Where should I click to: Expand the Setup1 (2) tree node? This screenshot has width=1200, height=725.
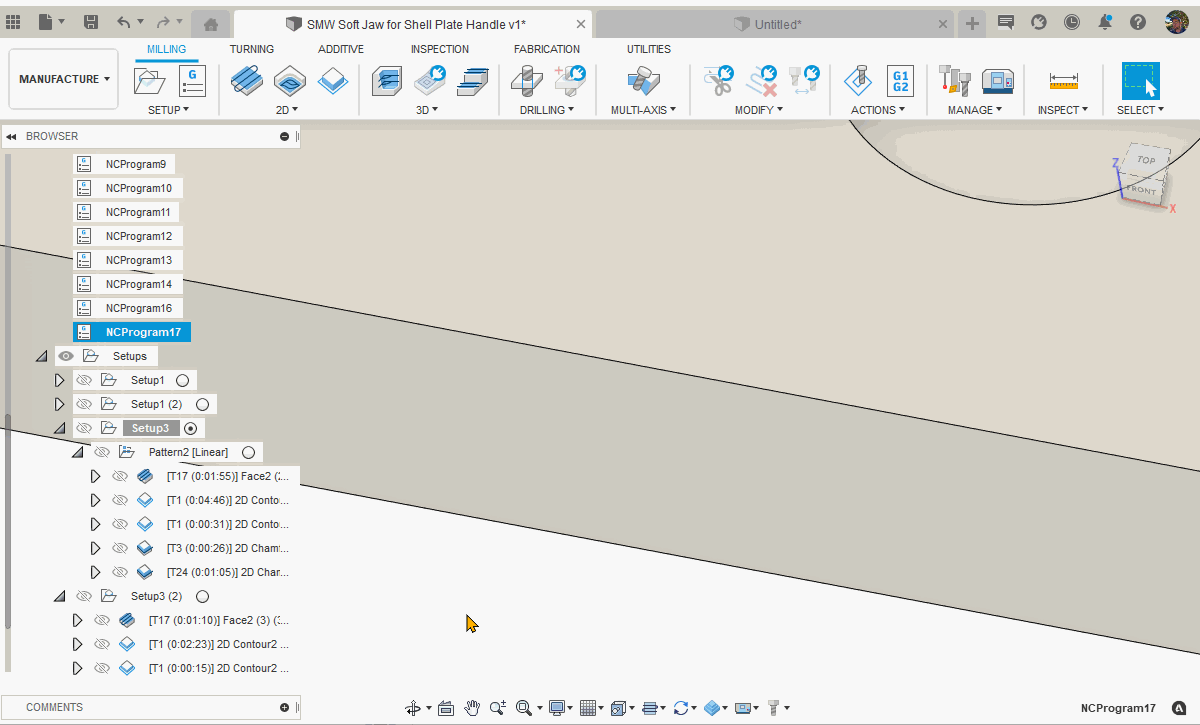click(59, 403)
